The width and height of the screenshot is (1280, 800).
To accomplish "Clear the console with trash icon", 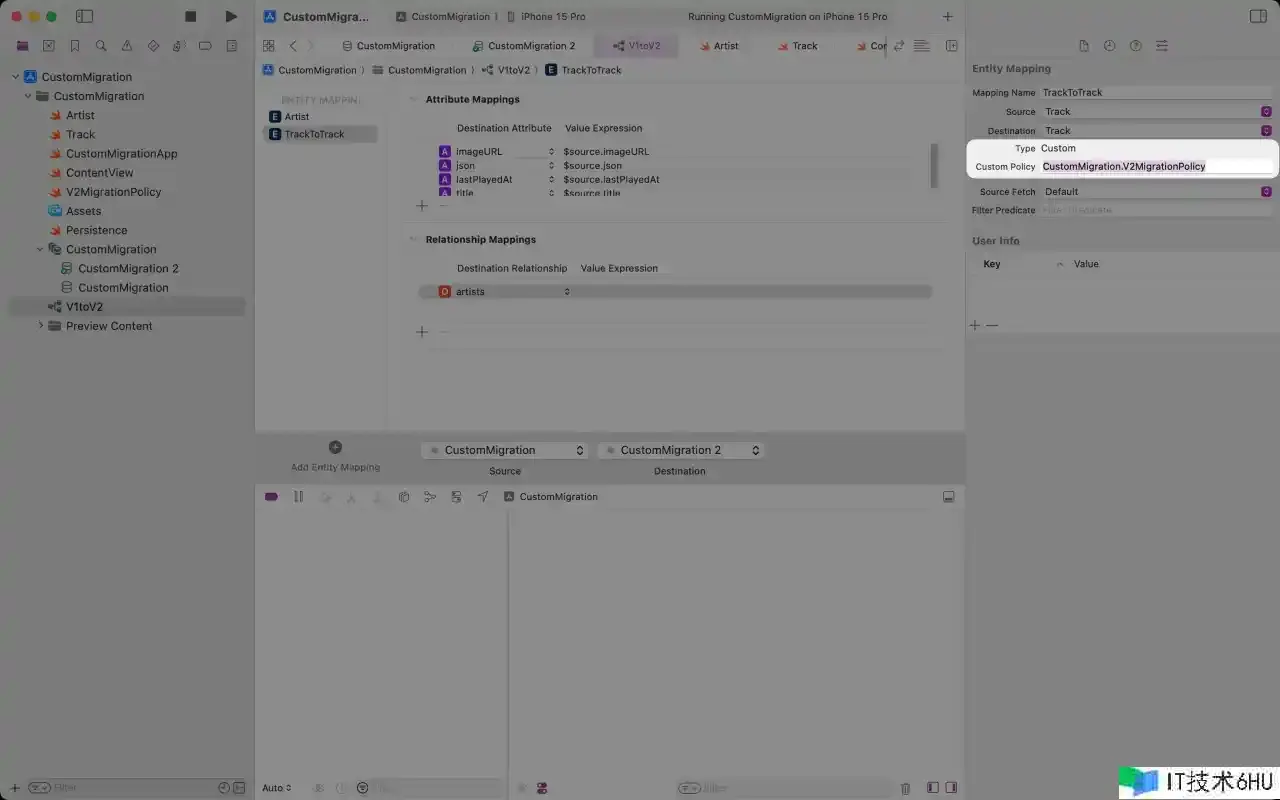I will [906, 788].
